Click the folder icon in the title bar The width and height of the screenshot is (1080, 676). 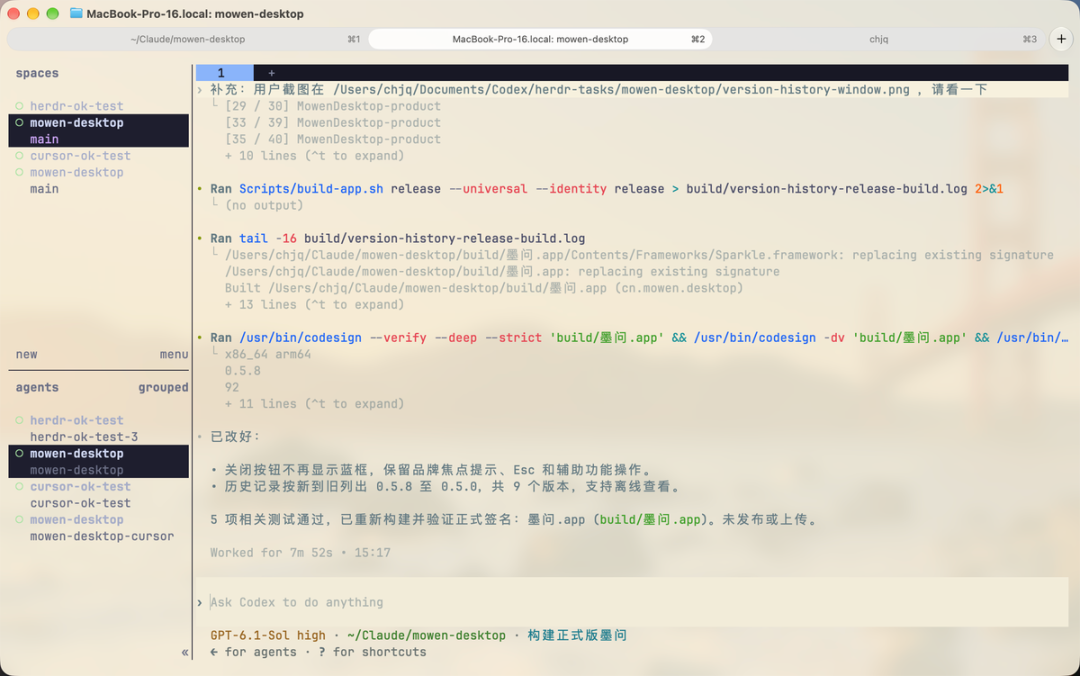pyautogui.click(x=76, y=13)
